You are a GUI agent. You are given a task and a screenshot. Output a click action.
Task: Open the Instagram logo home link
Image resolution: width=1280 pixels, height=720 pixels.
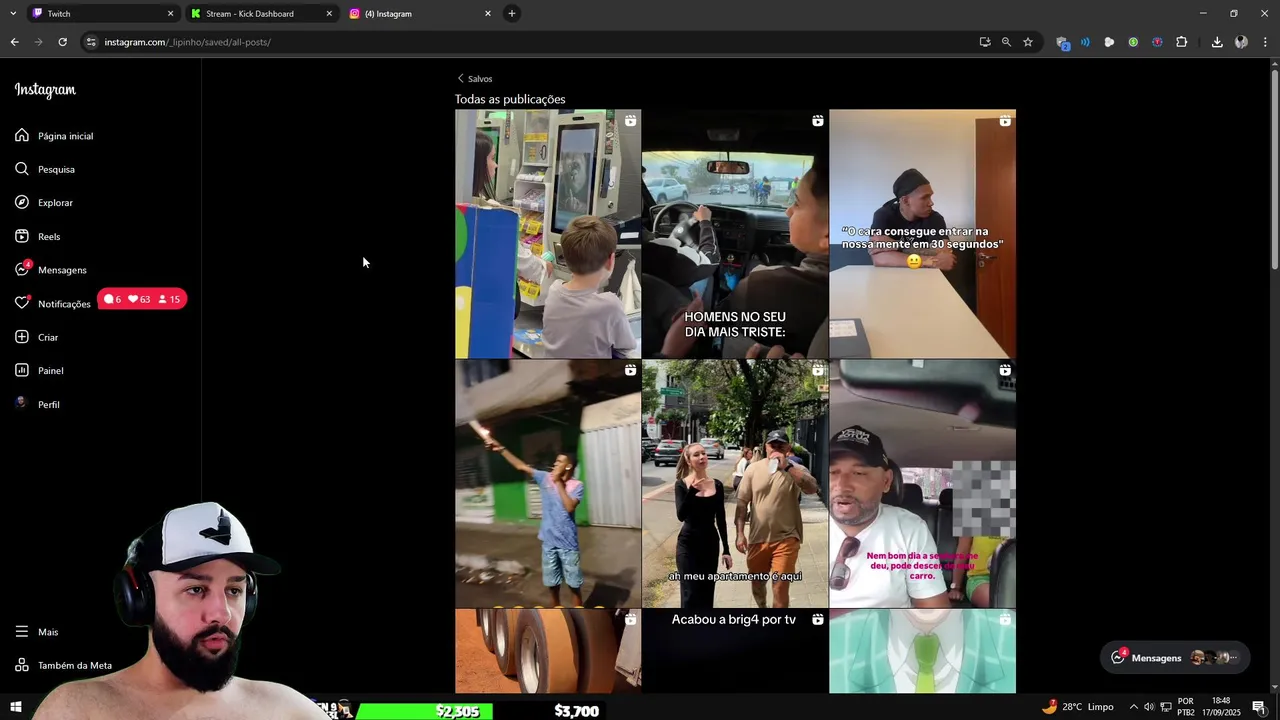(45, 90)
